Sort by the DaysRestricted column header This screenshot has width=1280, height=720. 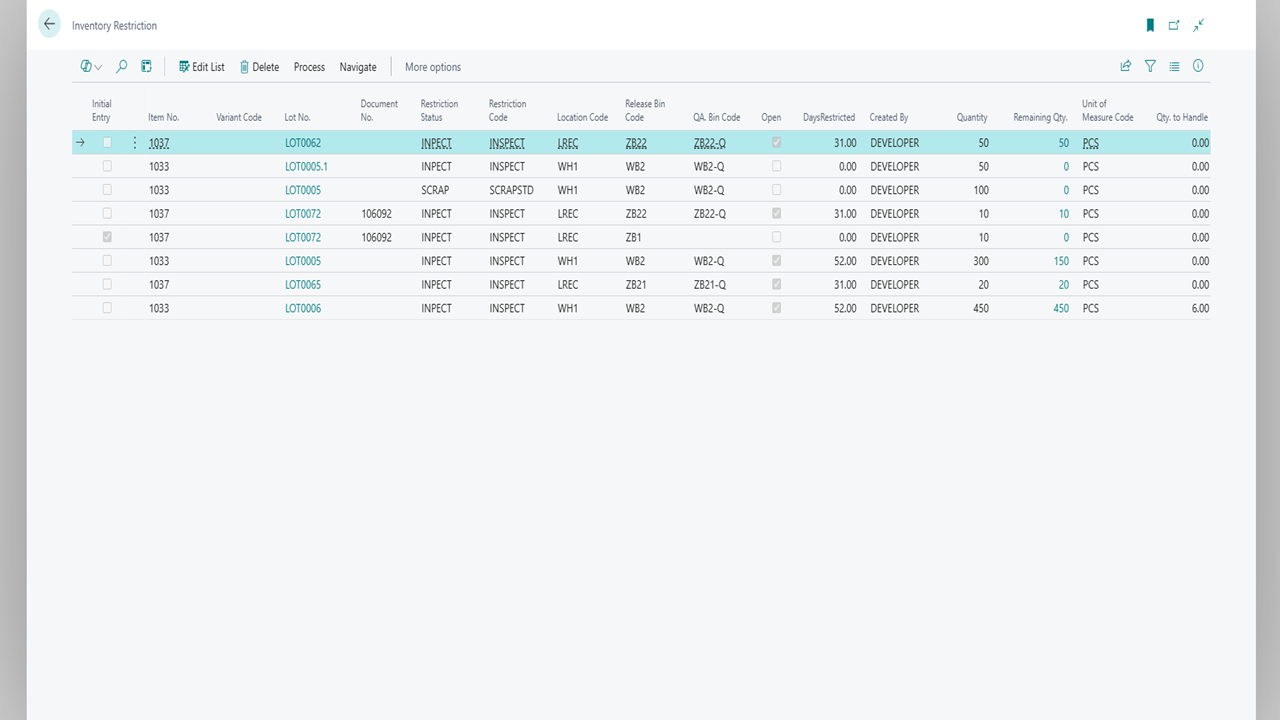coord(828,117)
